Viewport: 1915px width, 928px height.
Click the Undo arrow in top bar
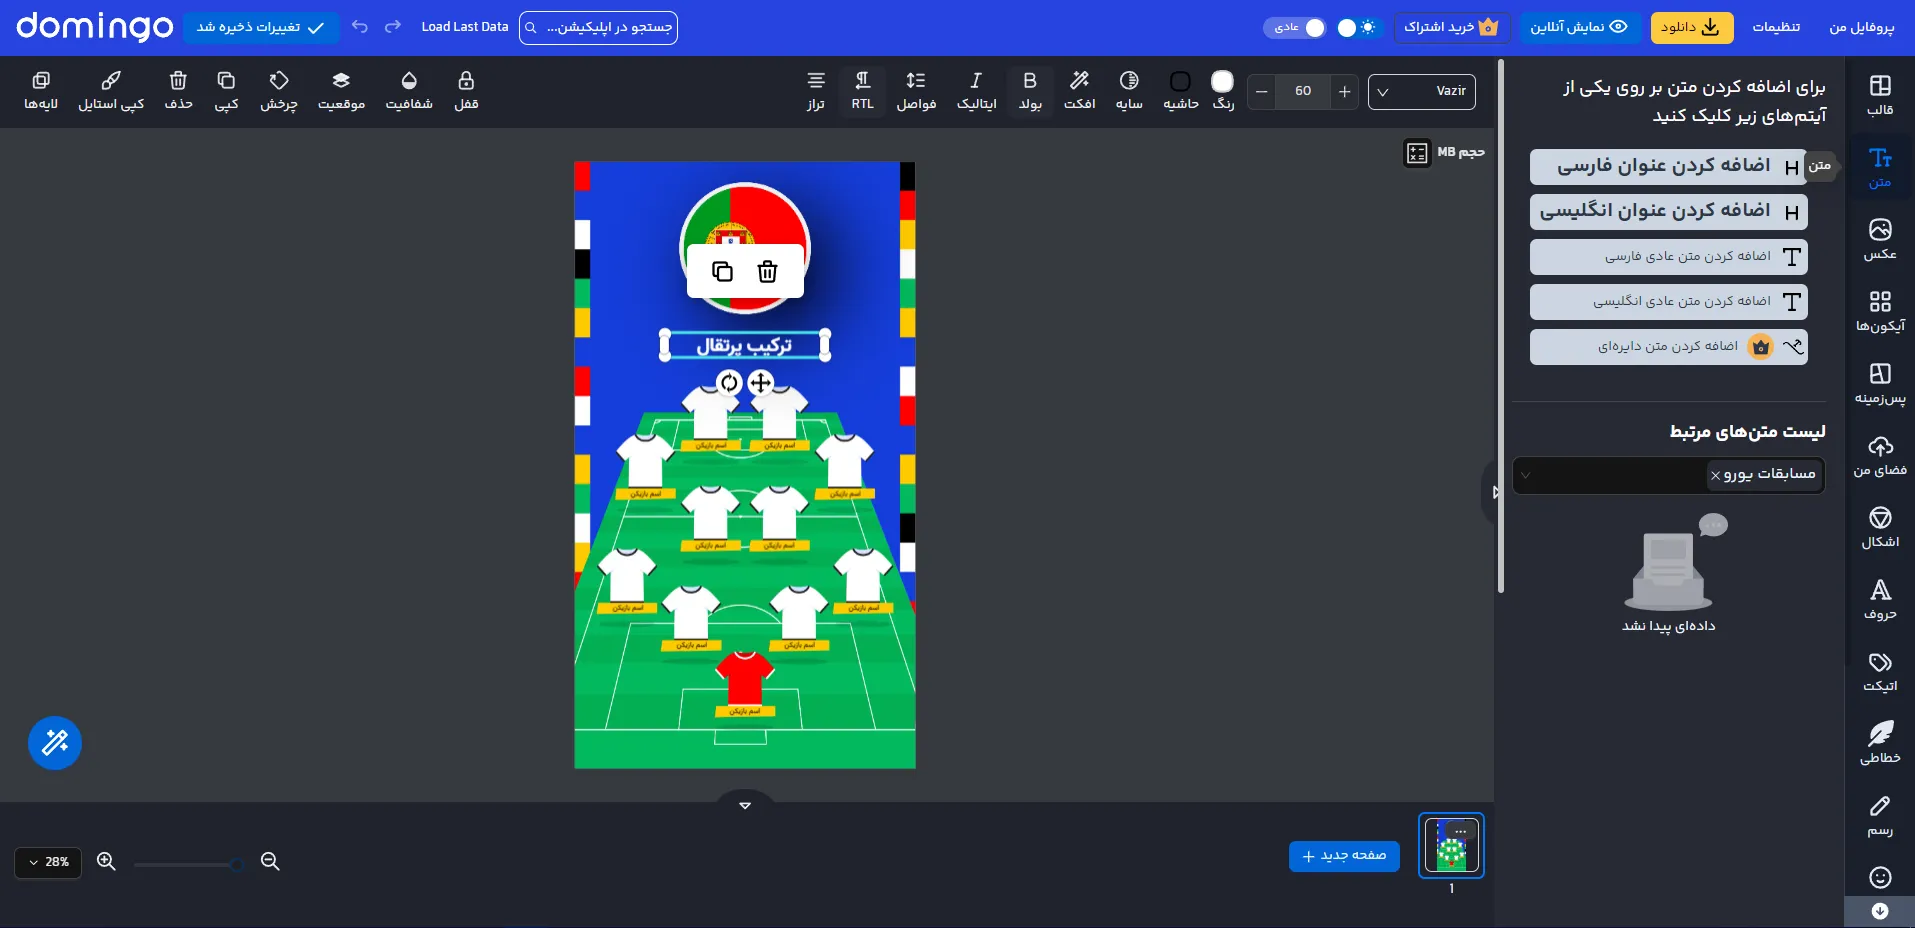pos(360,27)
